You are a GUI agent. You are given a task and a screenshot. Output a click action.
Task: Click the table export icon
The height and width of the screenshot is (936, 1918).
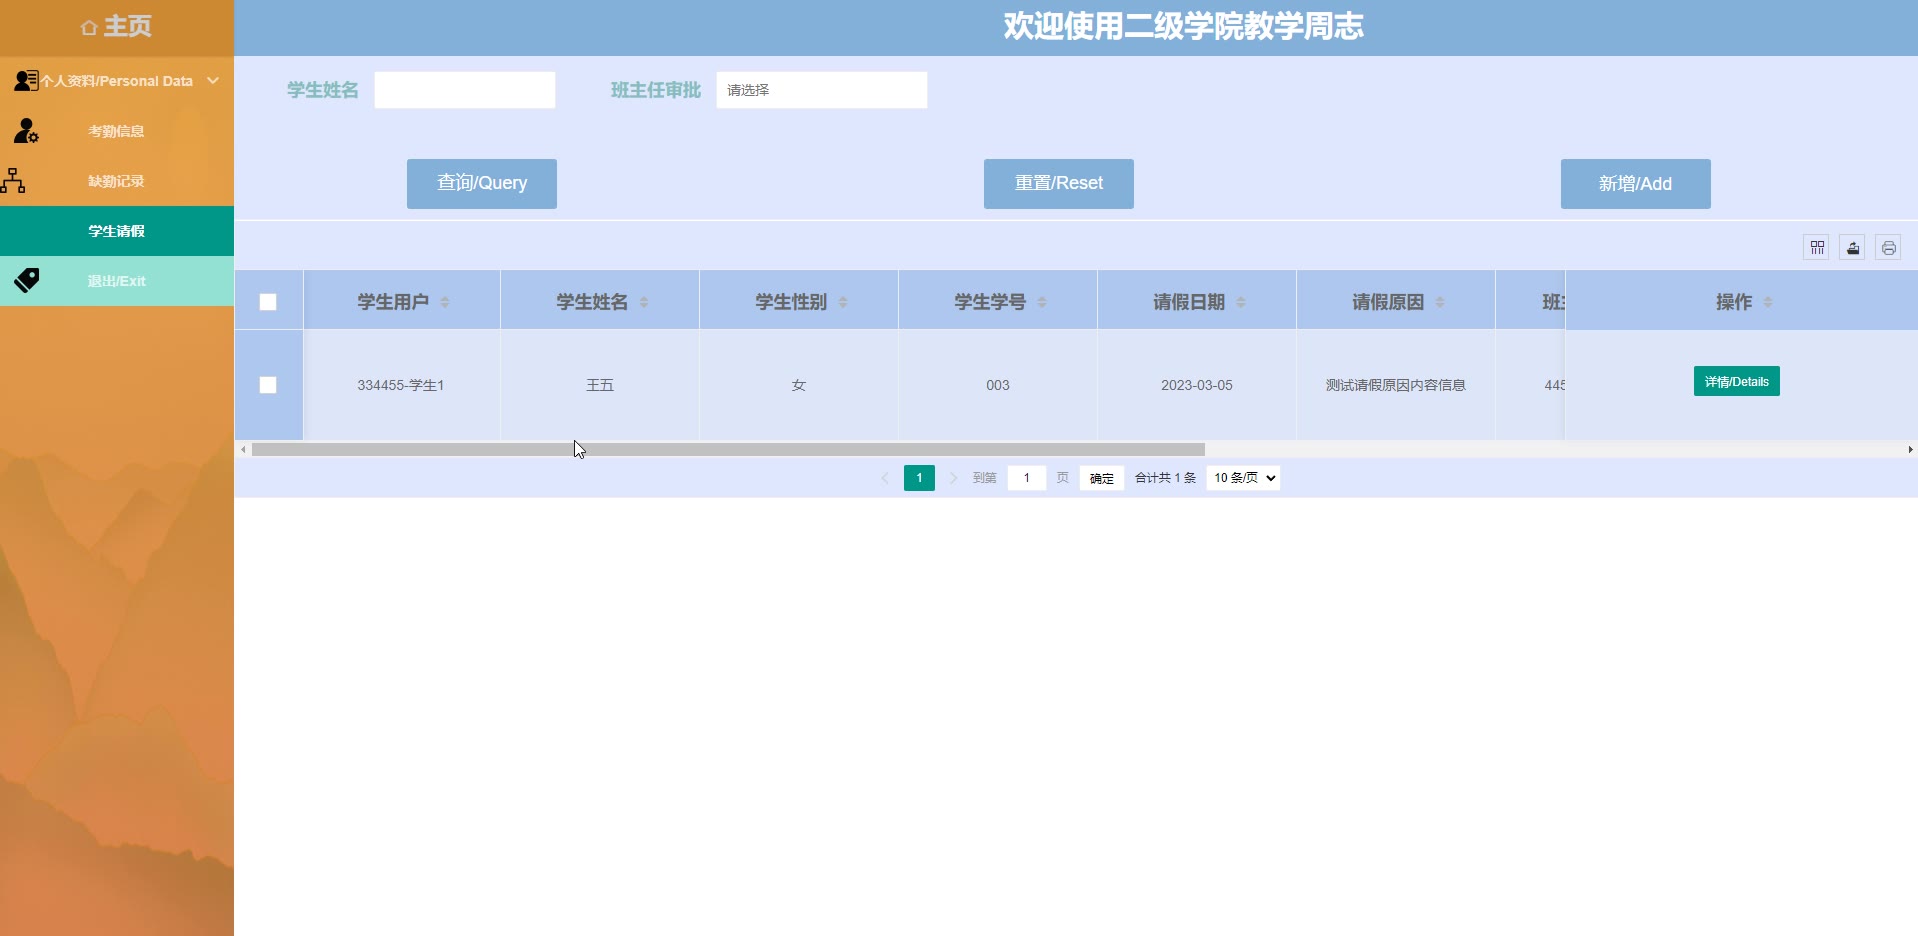1853,247
